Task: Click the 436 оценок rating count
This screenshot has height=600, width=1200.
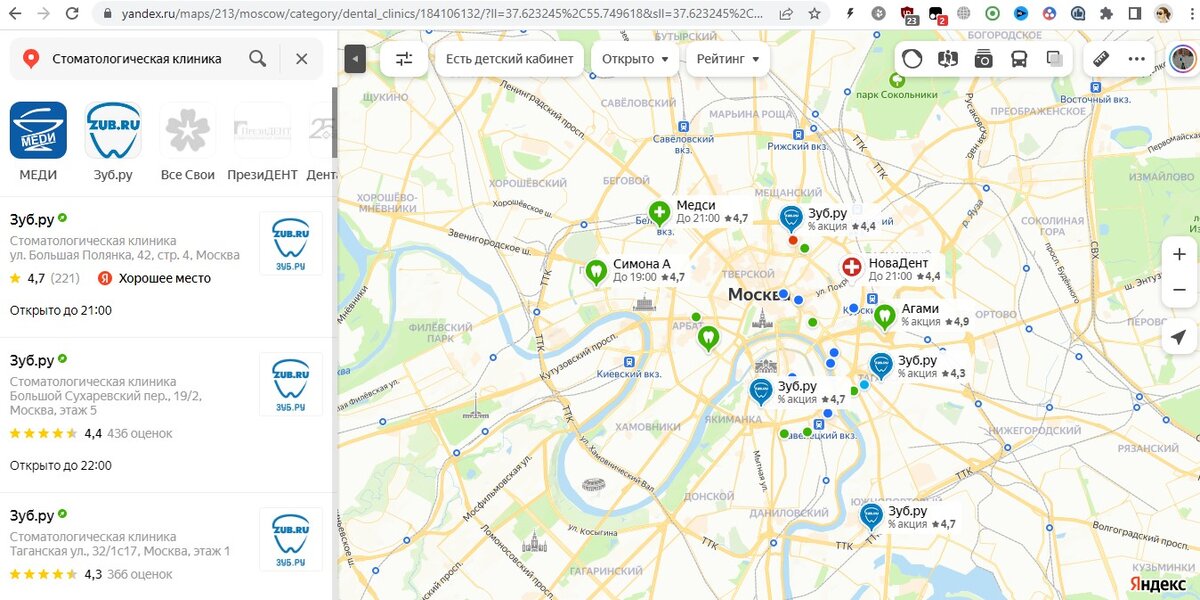Action: (x=140, y=433)
